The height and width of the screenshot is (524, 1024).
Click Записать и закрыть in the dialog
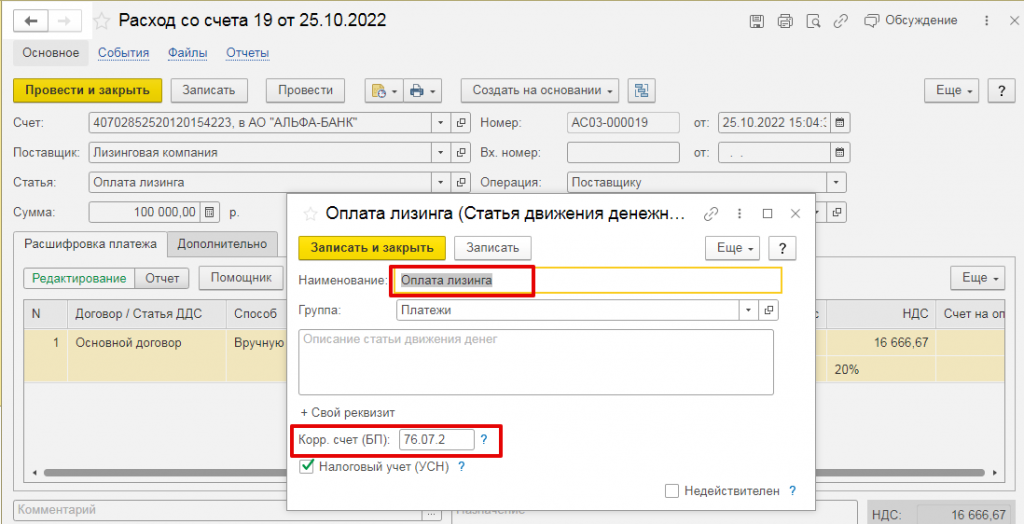(372, 248)
